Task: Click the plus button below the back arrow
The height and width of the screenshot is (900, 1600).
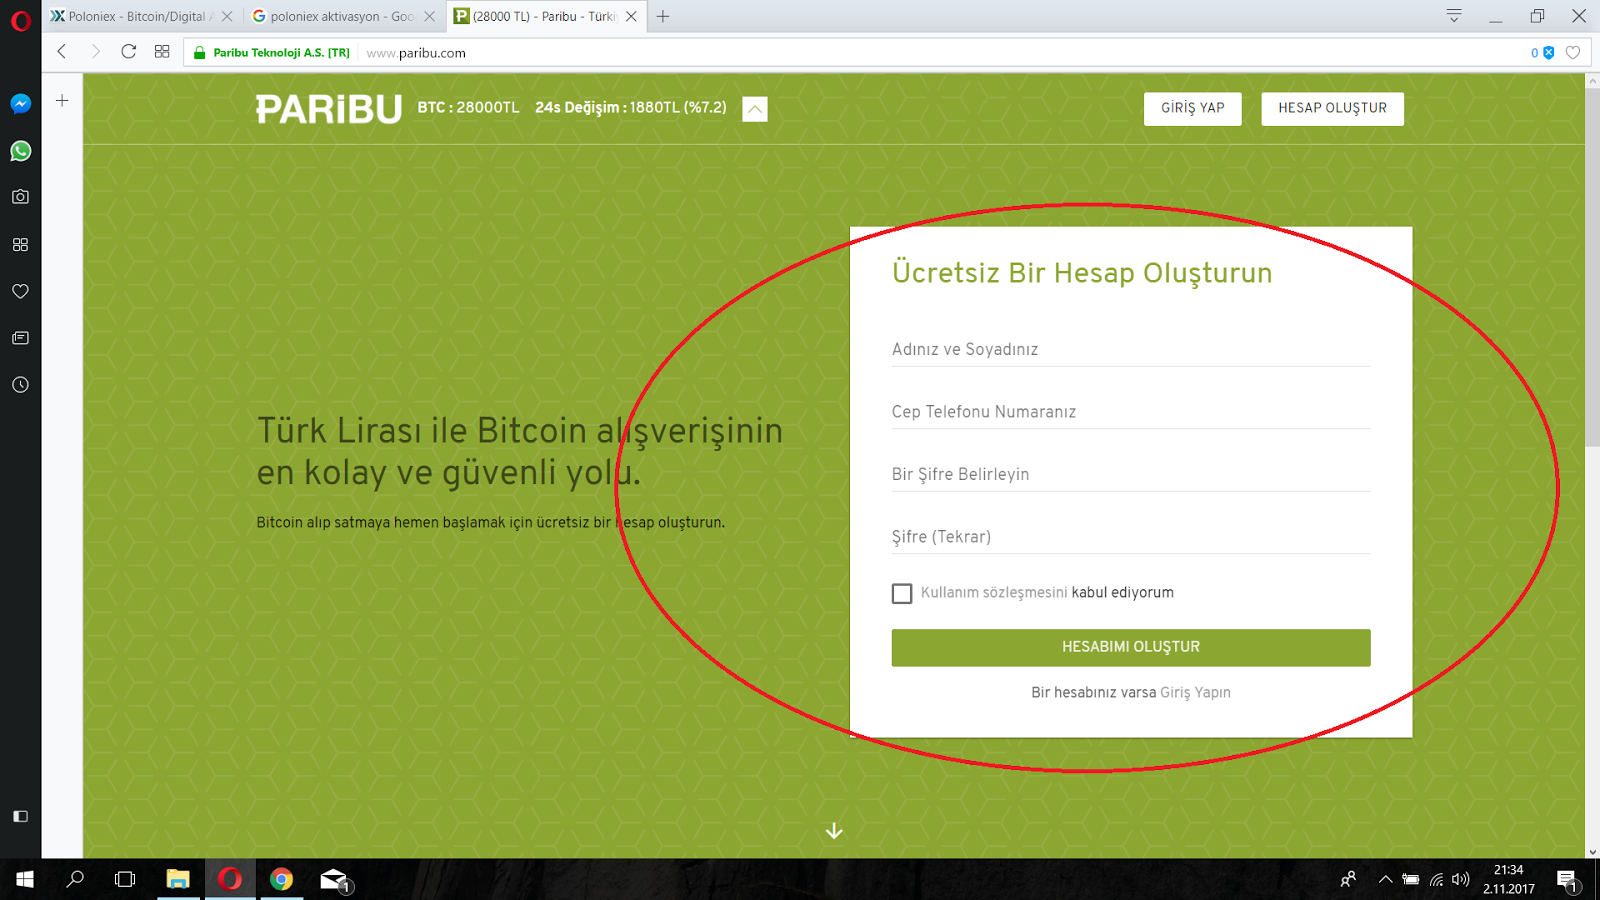Action: (x=62, y=101)
